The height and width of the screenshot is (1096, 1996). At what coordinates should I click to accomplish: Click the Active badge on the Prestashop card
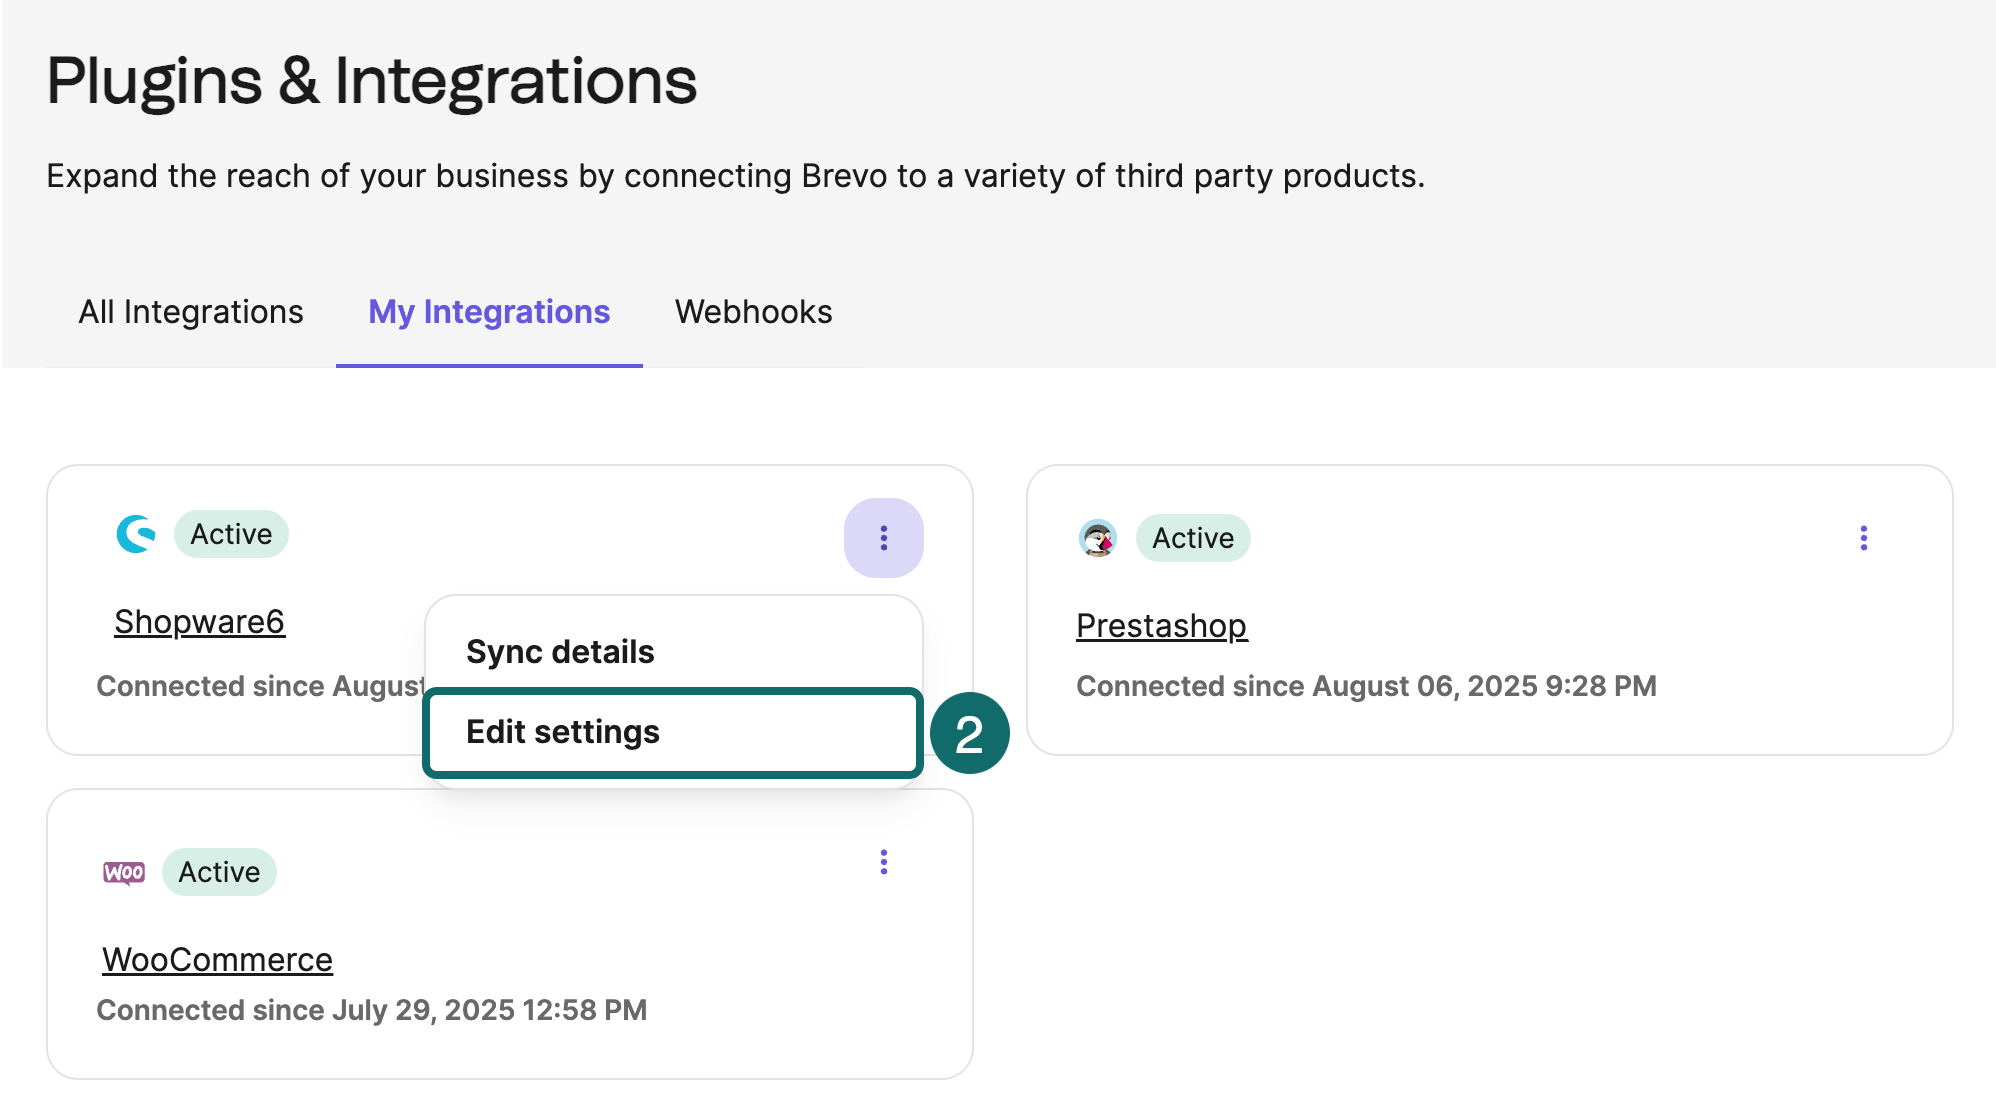click(x=1193, y=538)
